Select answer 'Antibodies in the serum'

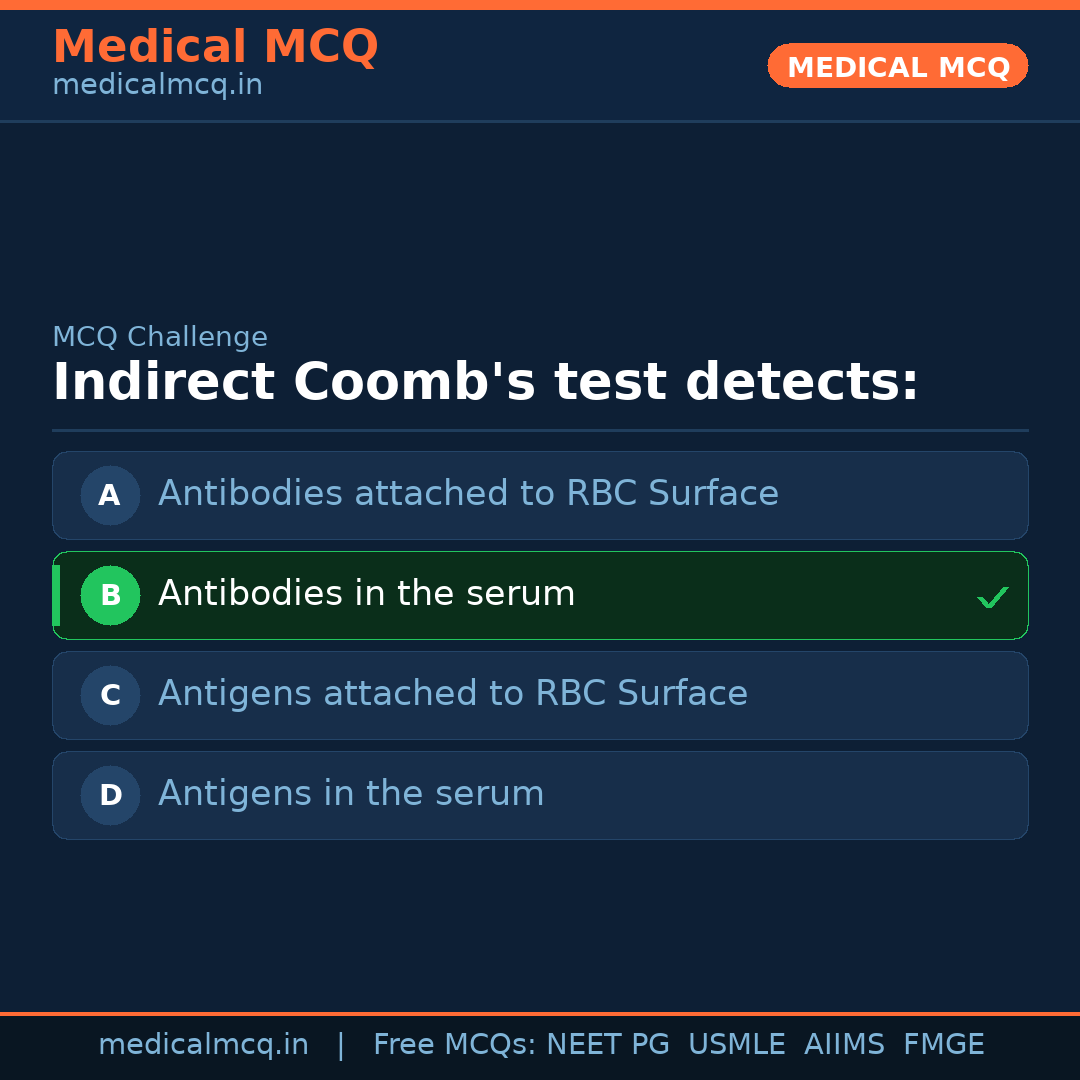click(366, 594)
